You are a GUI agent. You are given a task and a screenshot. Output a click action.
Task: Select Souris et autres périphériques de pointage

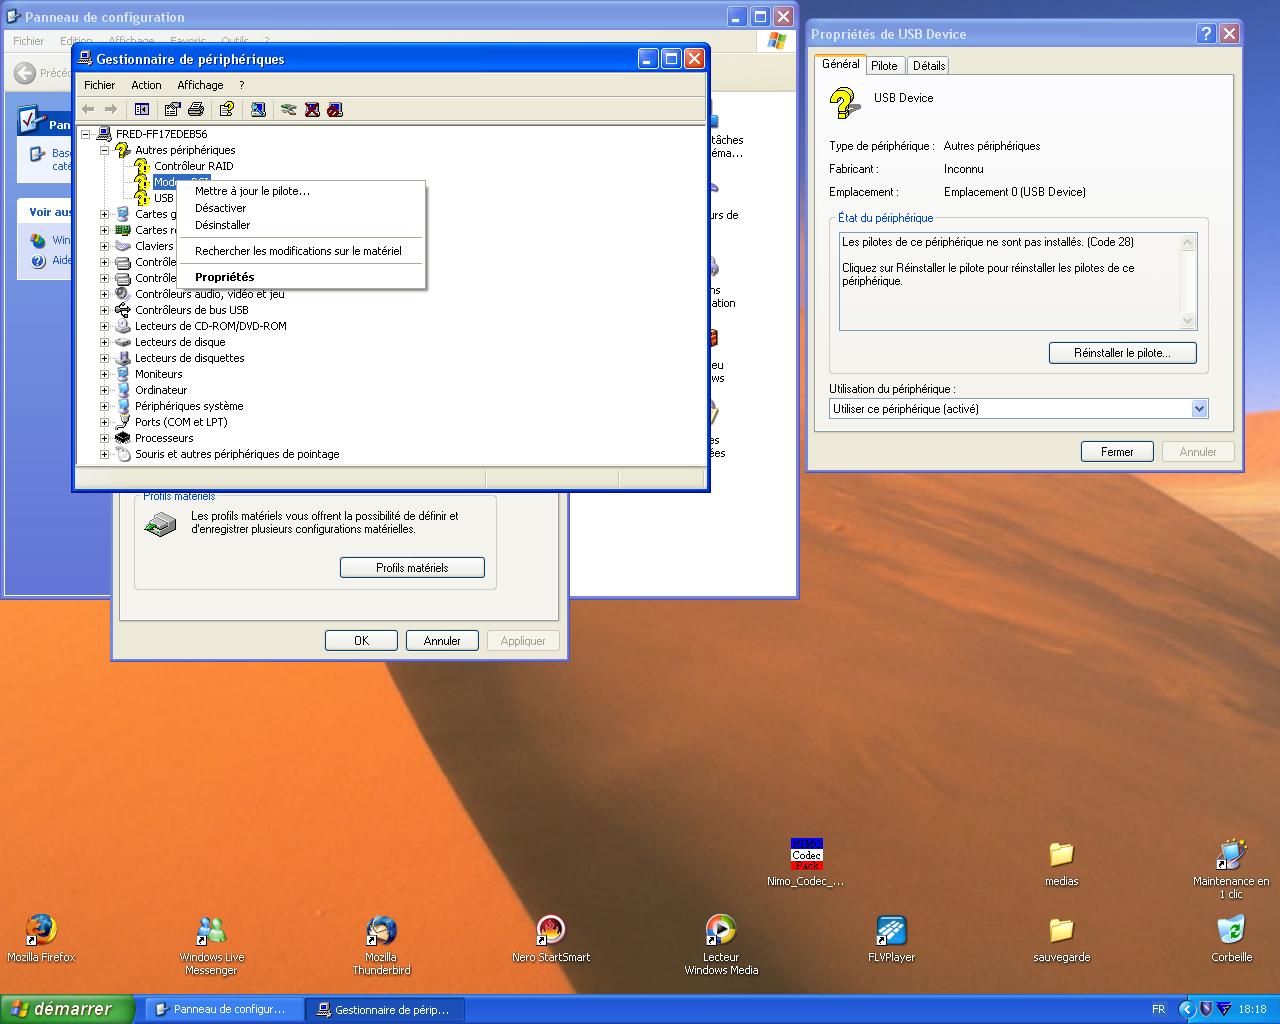click(237, 454)
